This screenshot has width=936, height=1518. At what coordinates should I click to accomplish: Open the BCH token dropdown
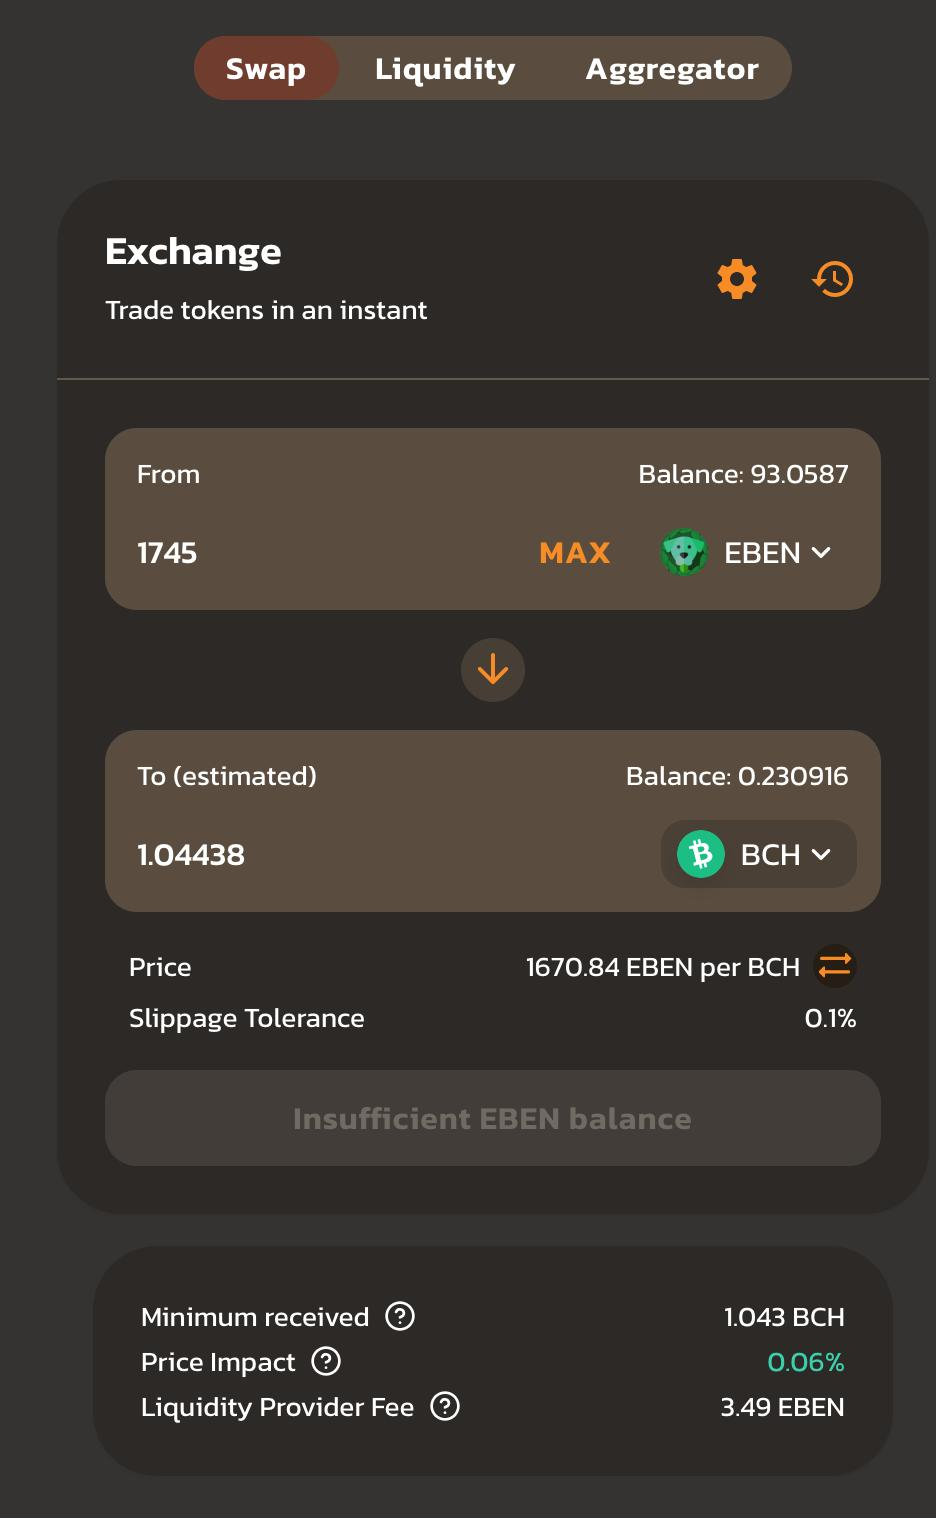[759, 854]
